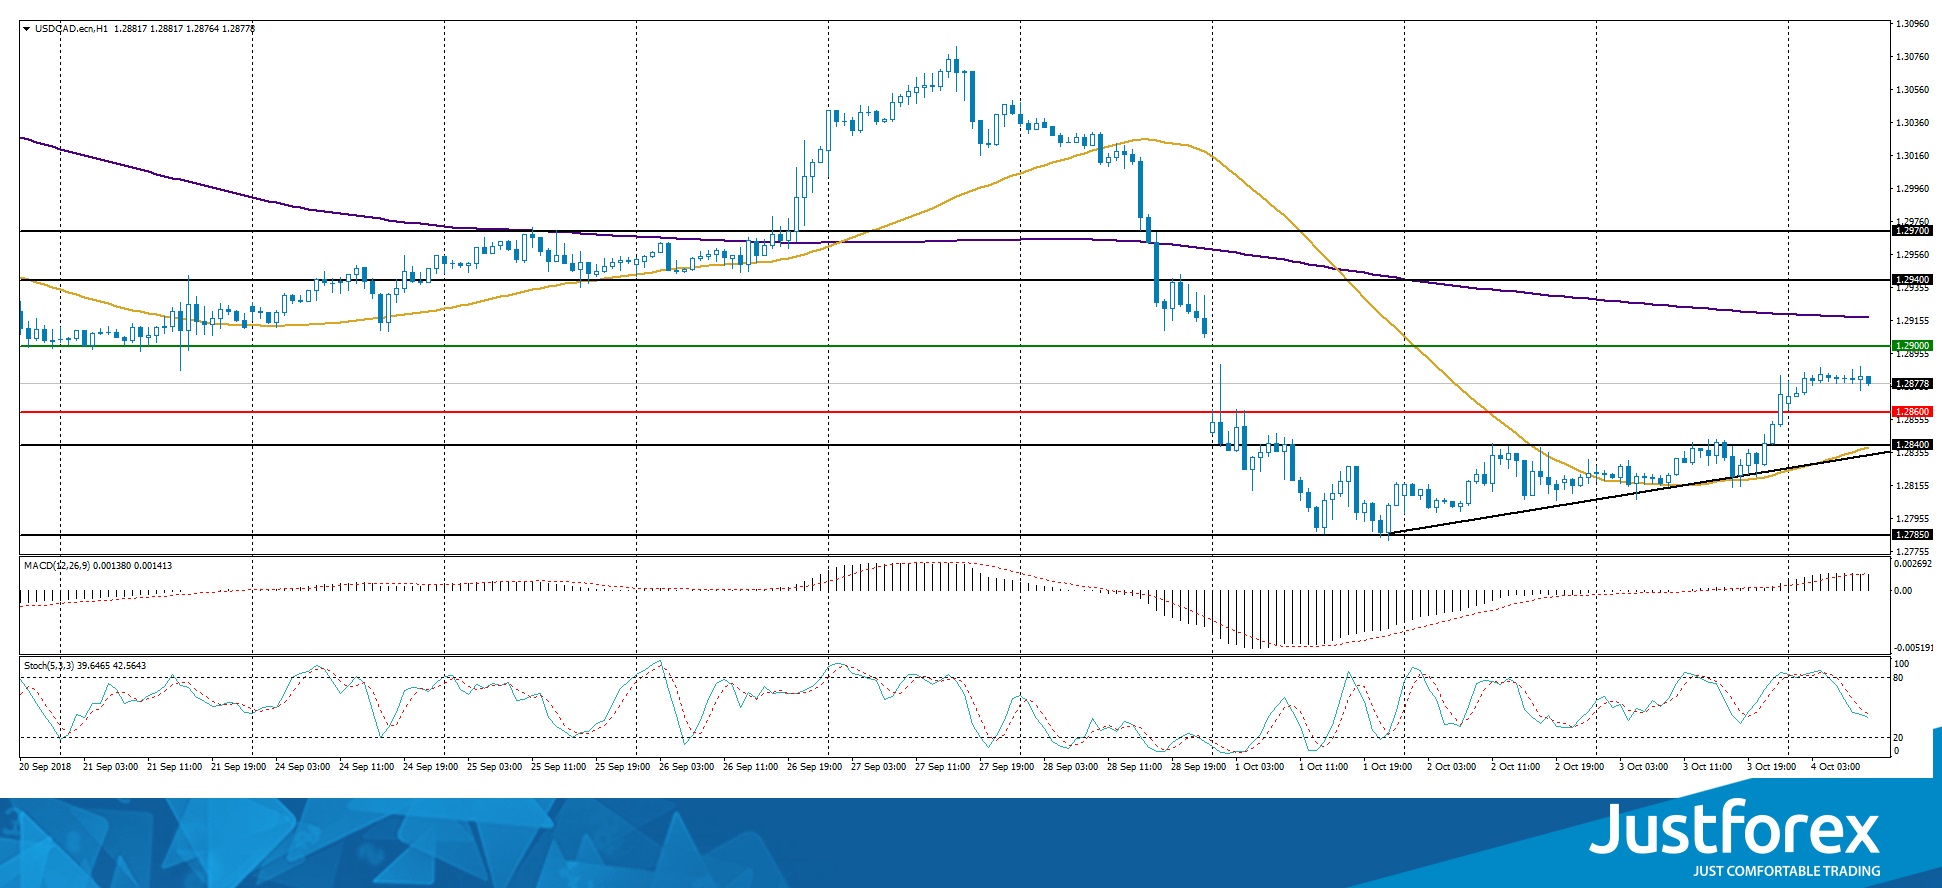Click the current price tag 1.28778

[x=1913, y=384]
